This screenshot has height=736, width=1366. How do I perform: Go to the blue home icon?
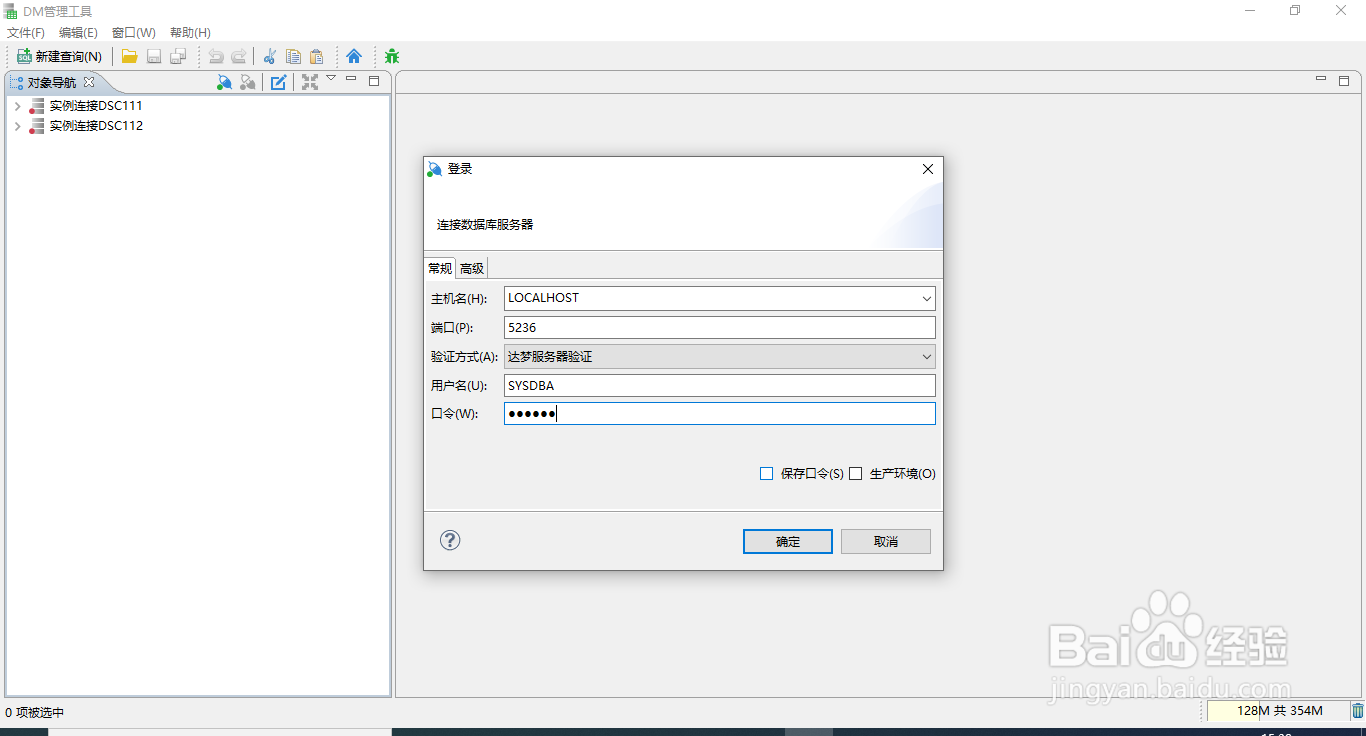[x=354, y=56]
